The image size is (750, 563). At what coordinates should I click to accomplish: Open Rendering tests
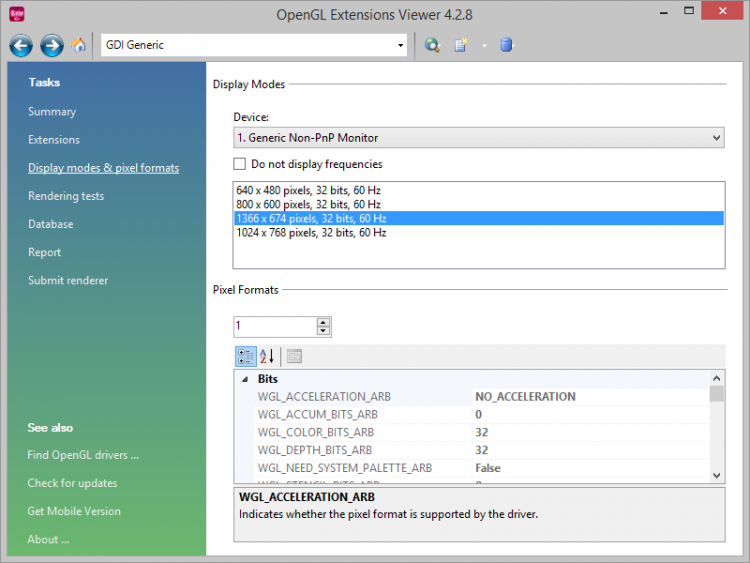click(x=66, y=196)
